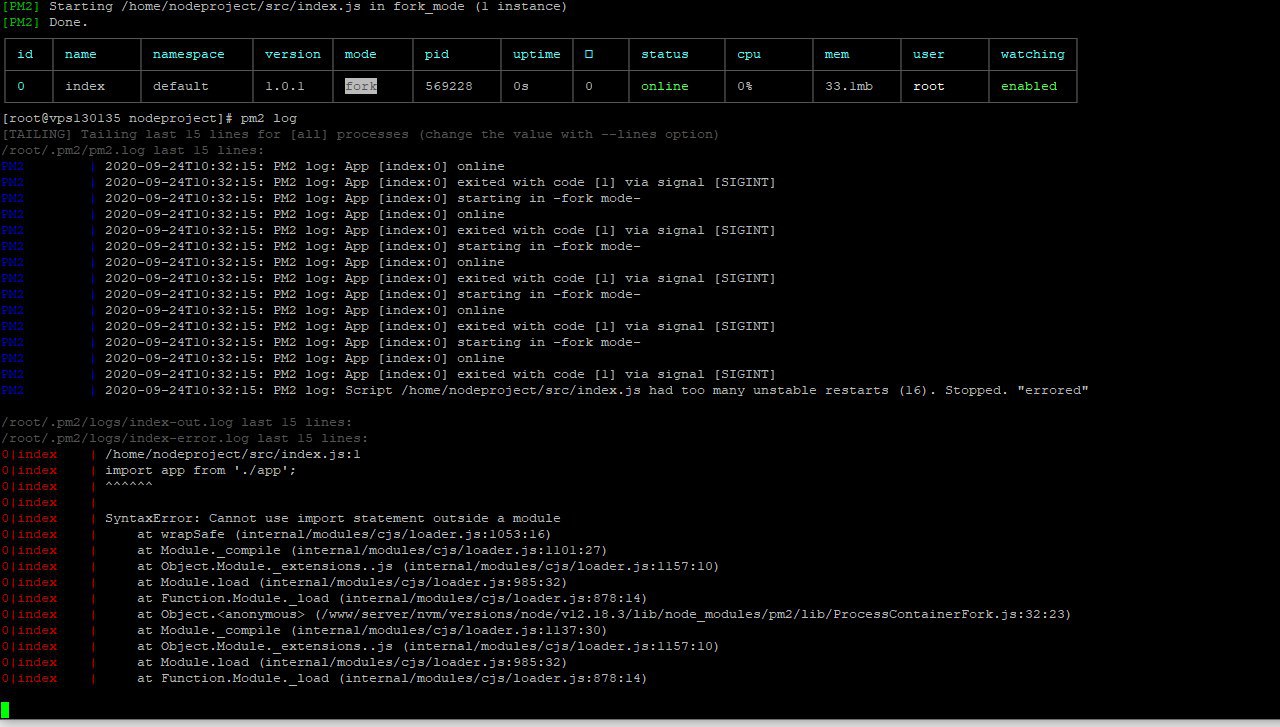Click the 'enabled' watching cell
This screenshot has width=1280, height=727.
click(x=1029, y=86)
